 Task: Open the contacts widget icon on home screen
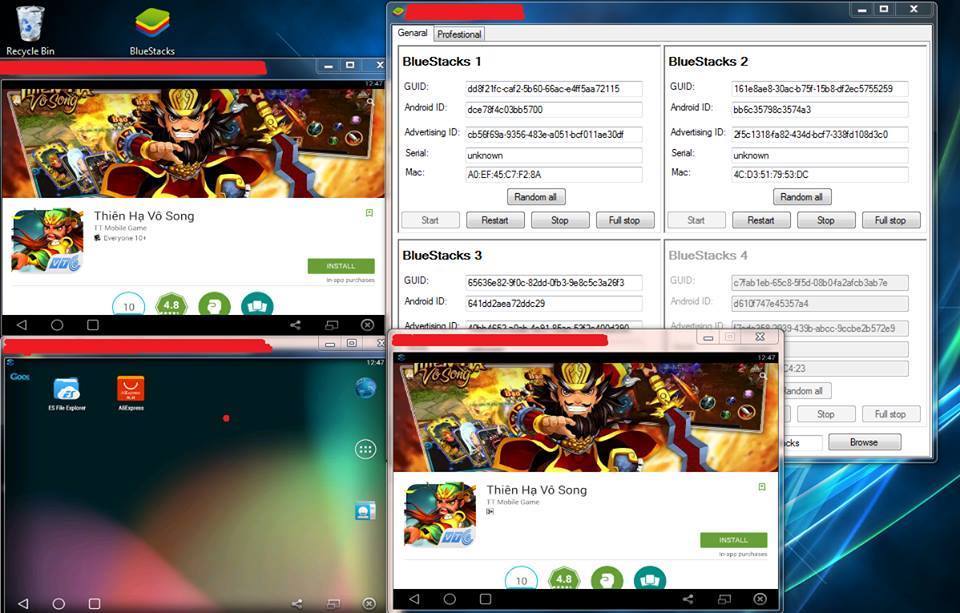[365, 510]
